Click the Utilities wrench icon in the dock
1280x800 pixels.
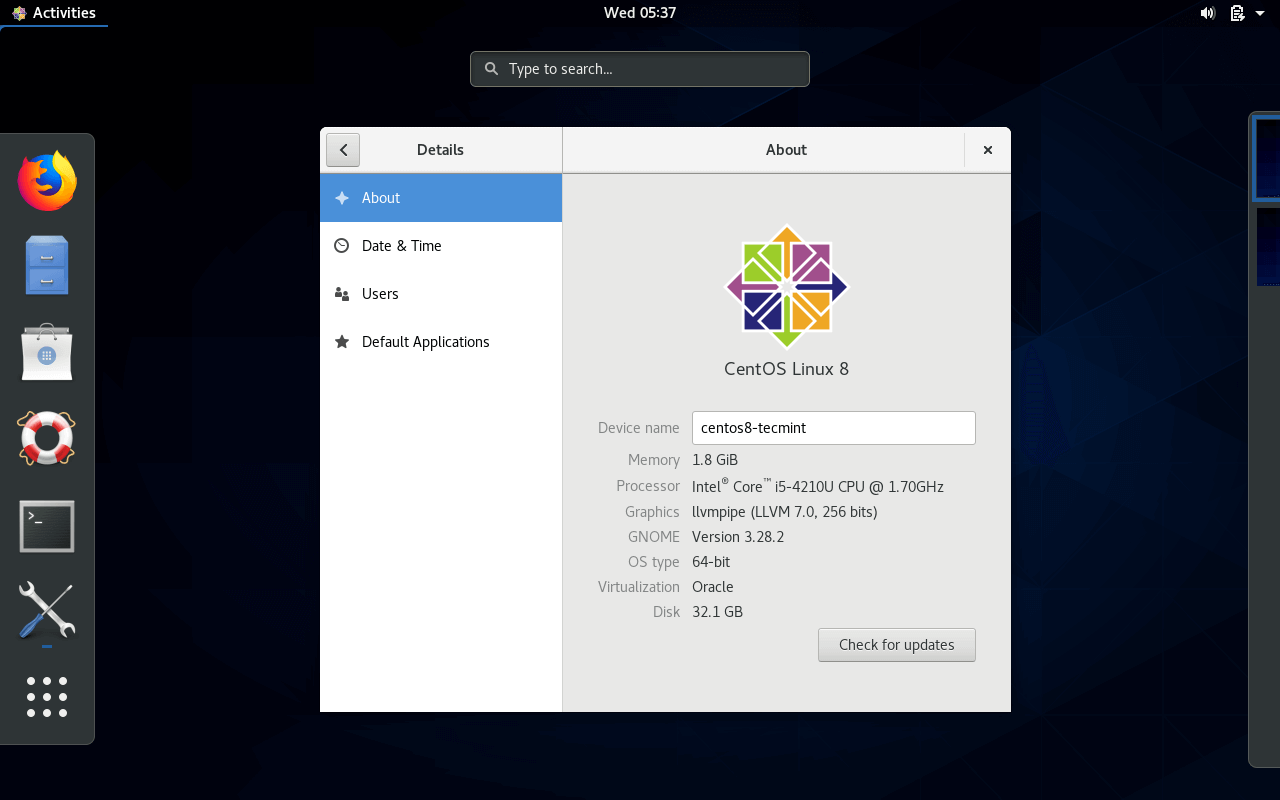pos(46,612)
